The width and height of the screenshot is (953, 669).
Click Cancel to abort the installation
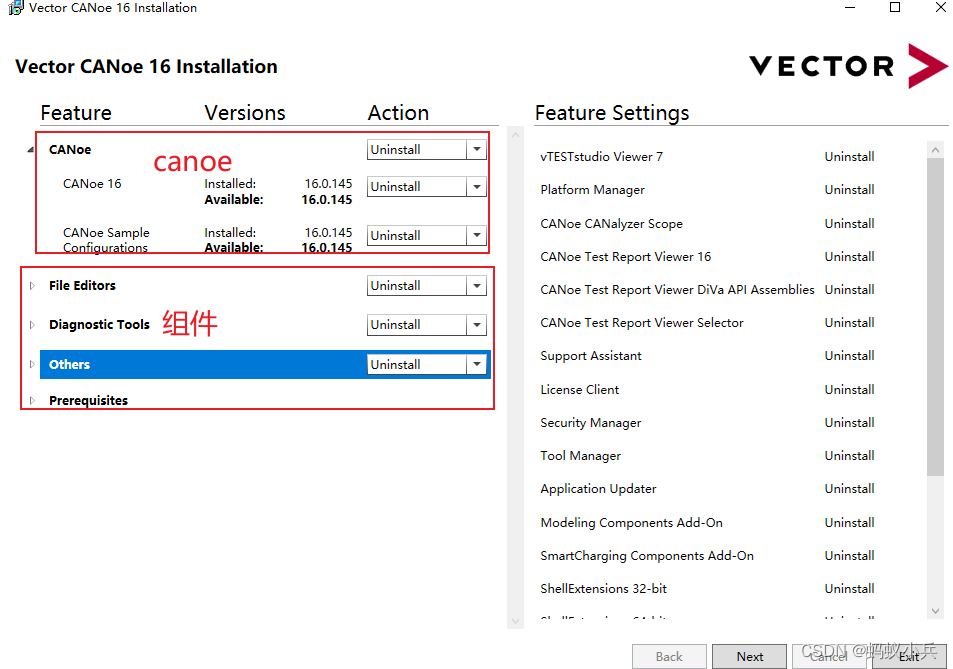click(829, 656)
